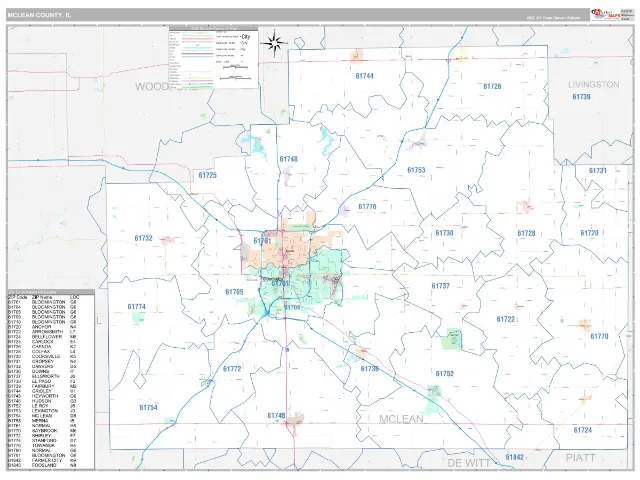Select ZIP label 61728 on the map
This screenshot has width=640, height=480.
pos(526,233)
